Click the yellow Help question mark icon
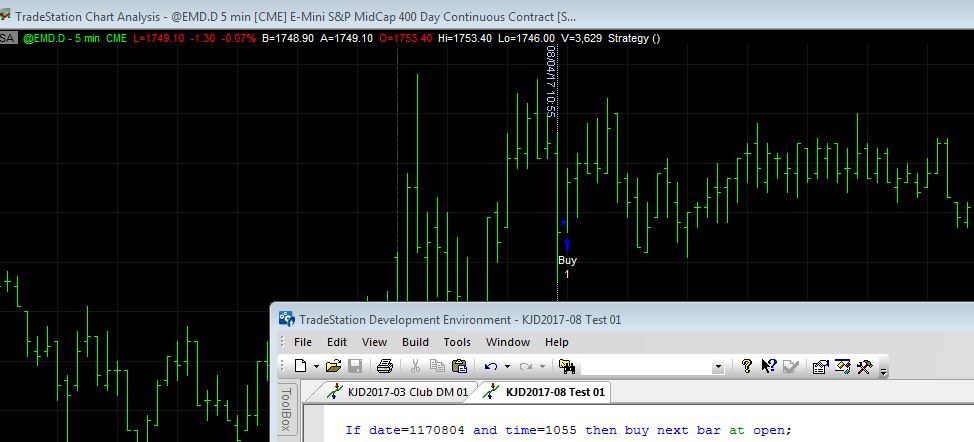The image size is (974, 442). tap(747, 366)
